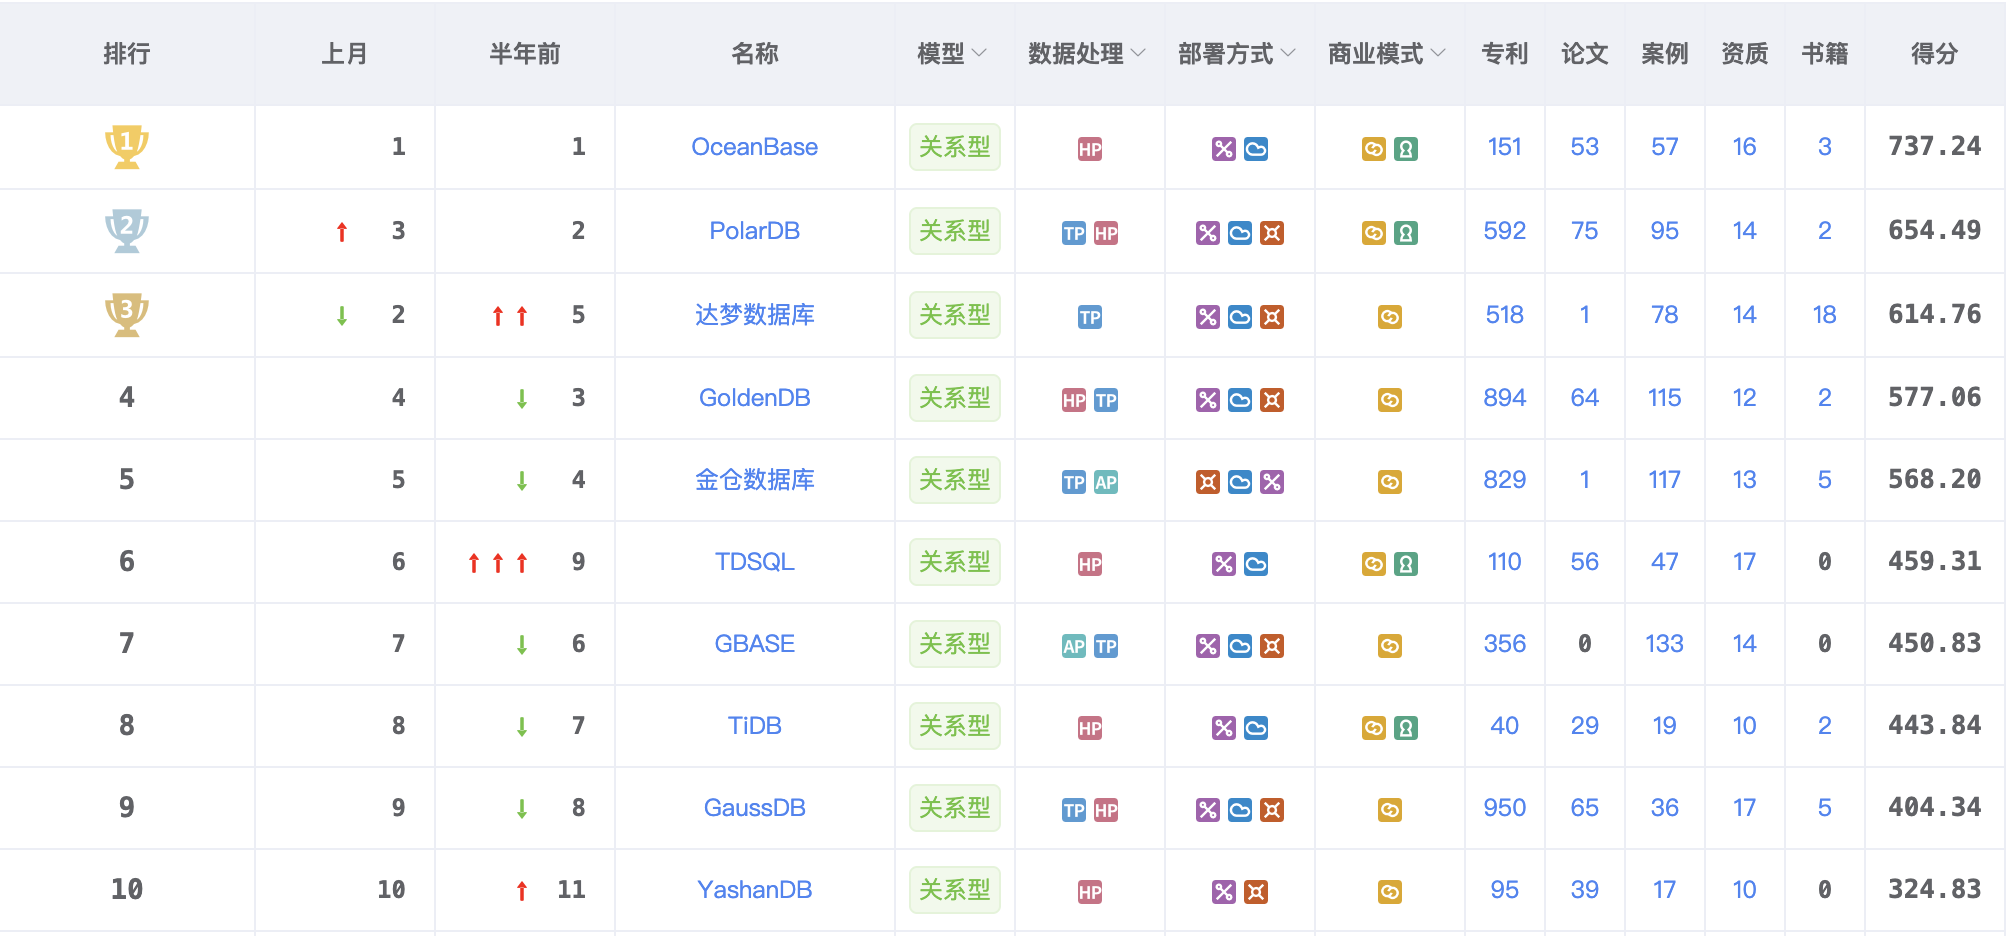
Task: Expand the 数据处理 column filter
Action: [x=1087, y=54]
